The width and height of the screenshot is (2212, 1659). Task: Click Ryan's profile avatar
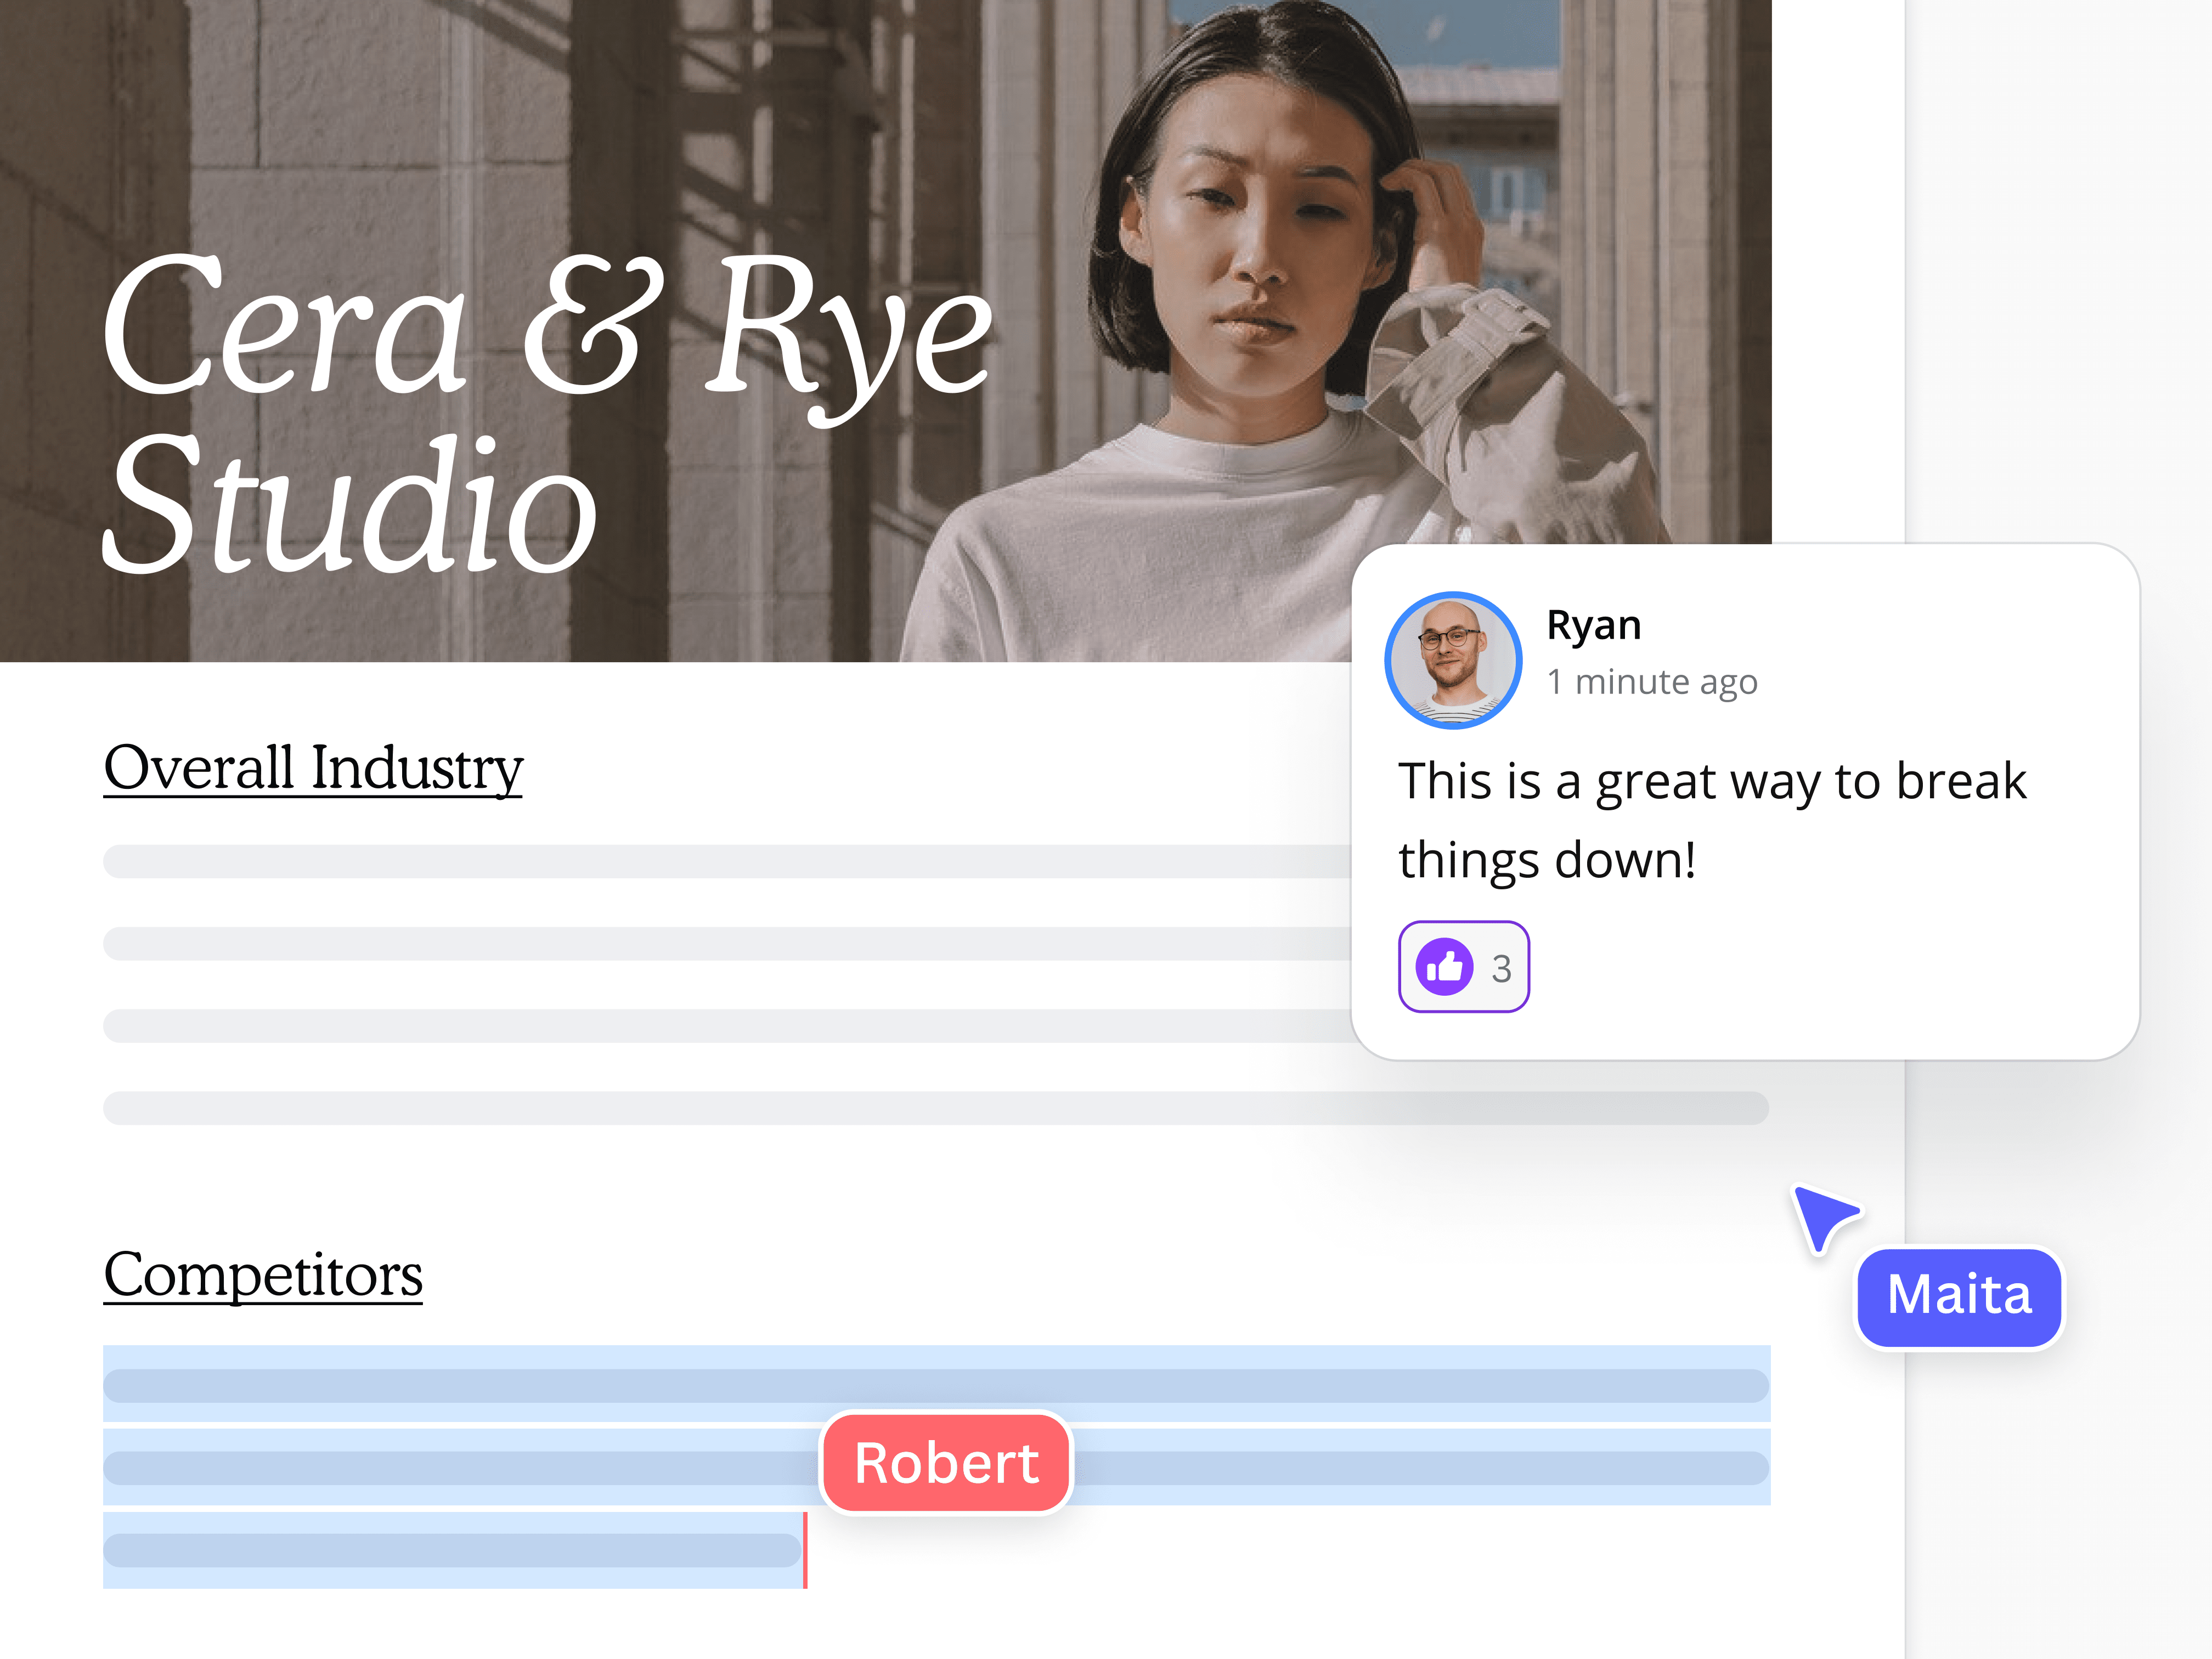(x=1453, y=660)
